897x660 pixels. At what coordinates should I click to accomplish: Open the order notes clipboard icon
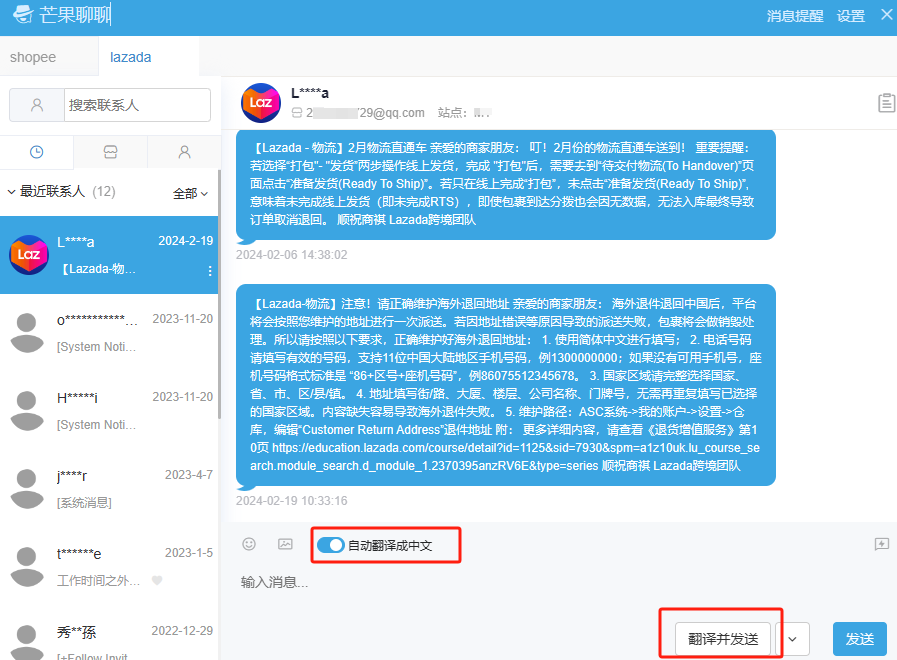pyautogui.click(x=886, y=103)
